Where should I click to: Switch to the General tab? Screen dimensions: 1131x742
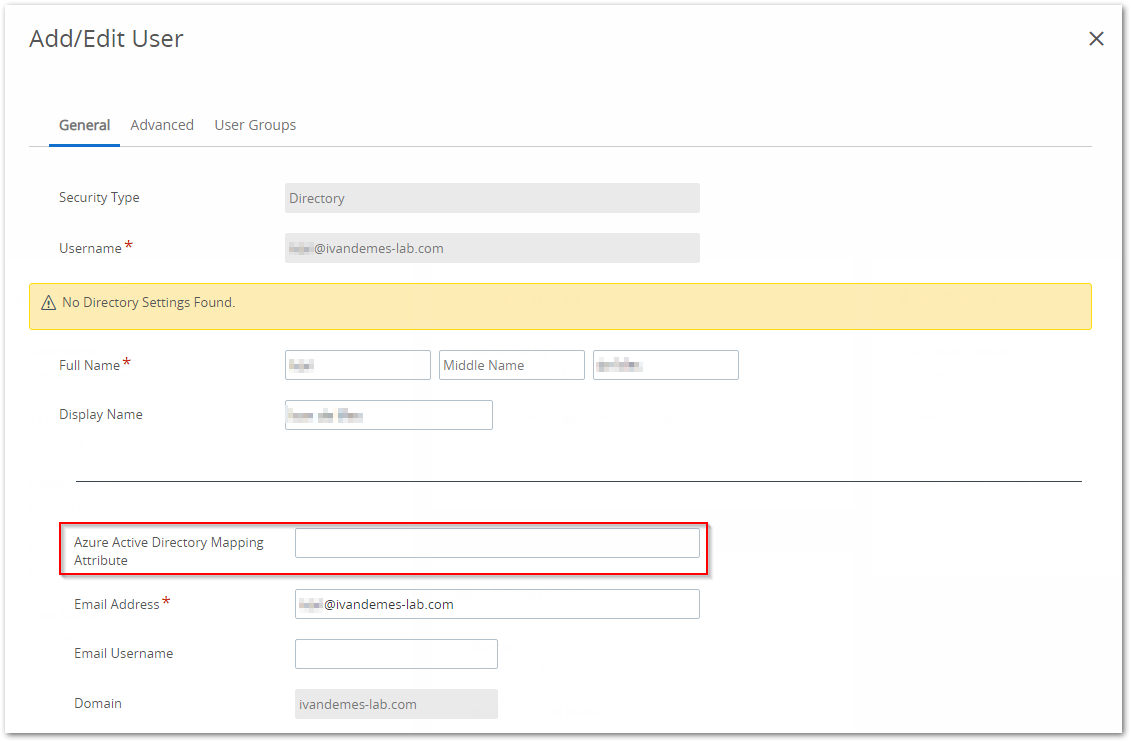pyautogui.click(x=84, y=125)
